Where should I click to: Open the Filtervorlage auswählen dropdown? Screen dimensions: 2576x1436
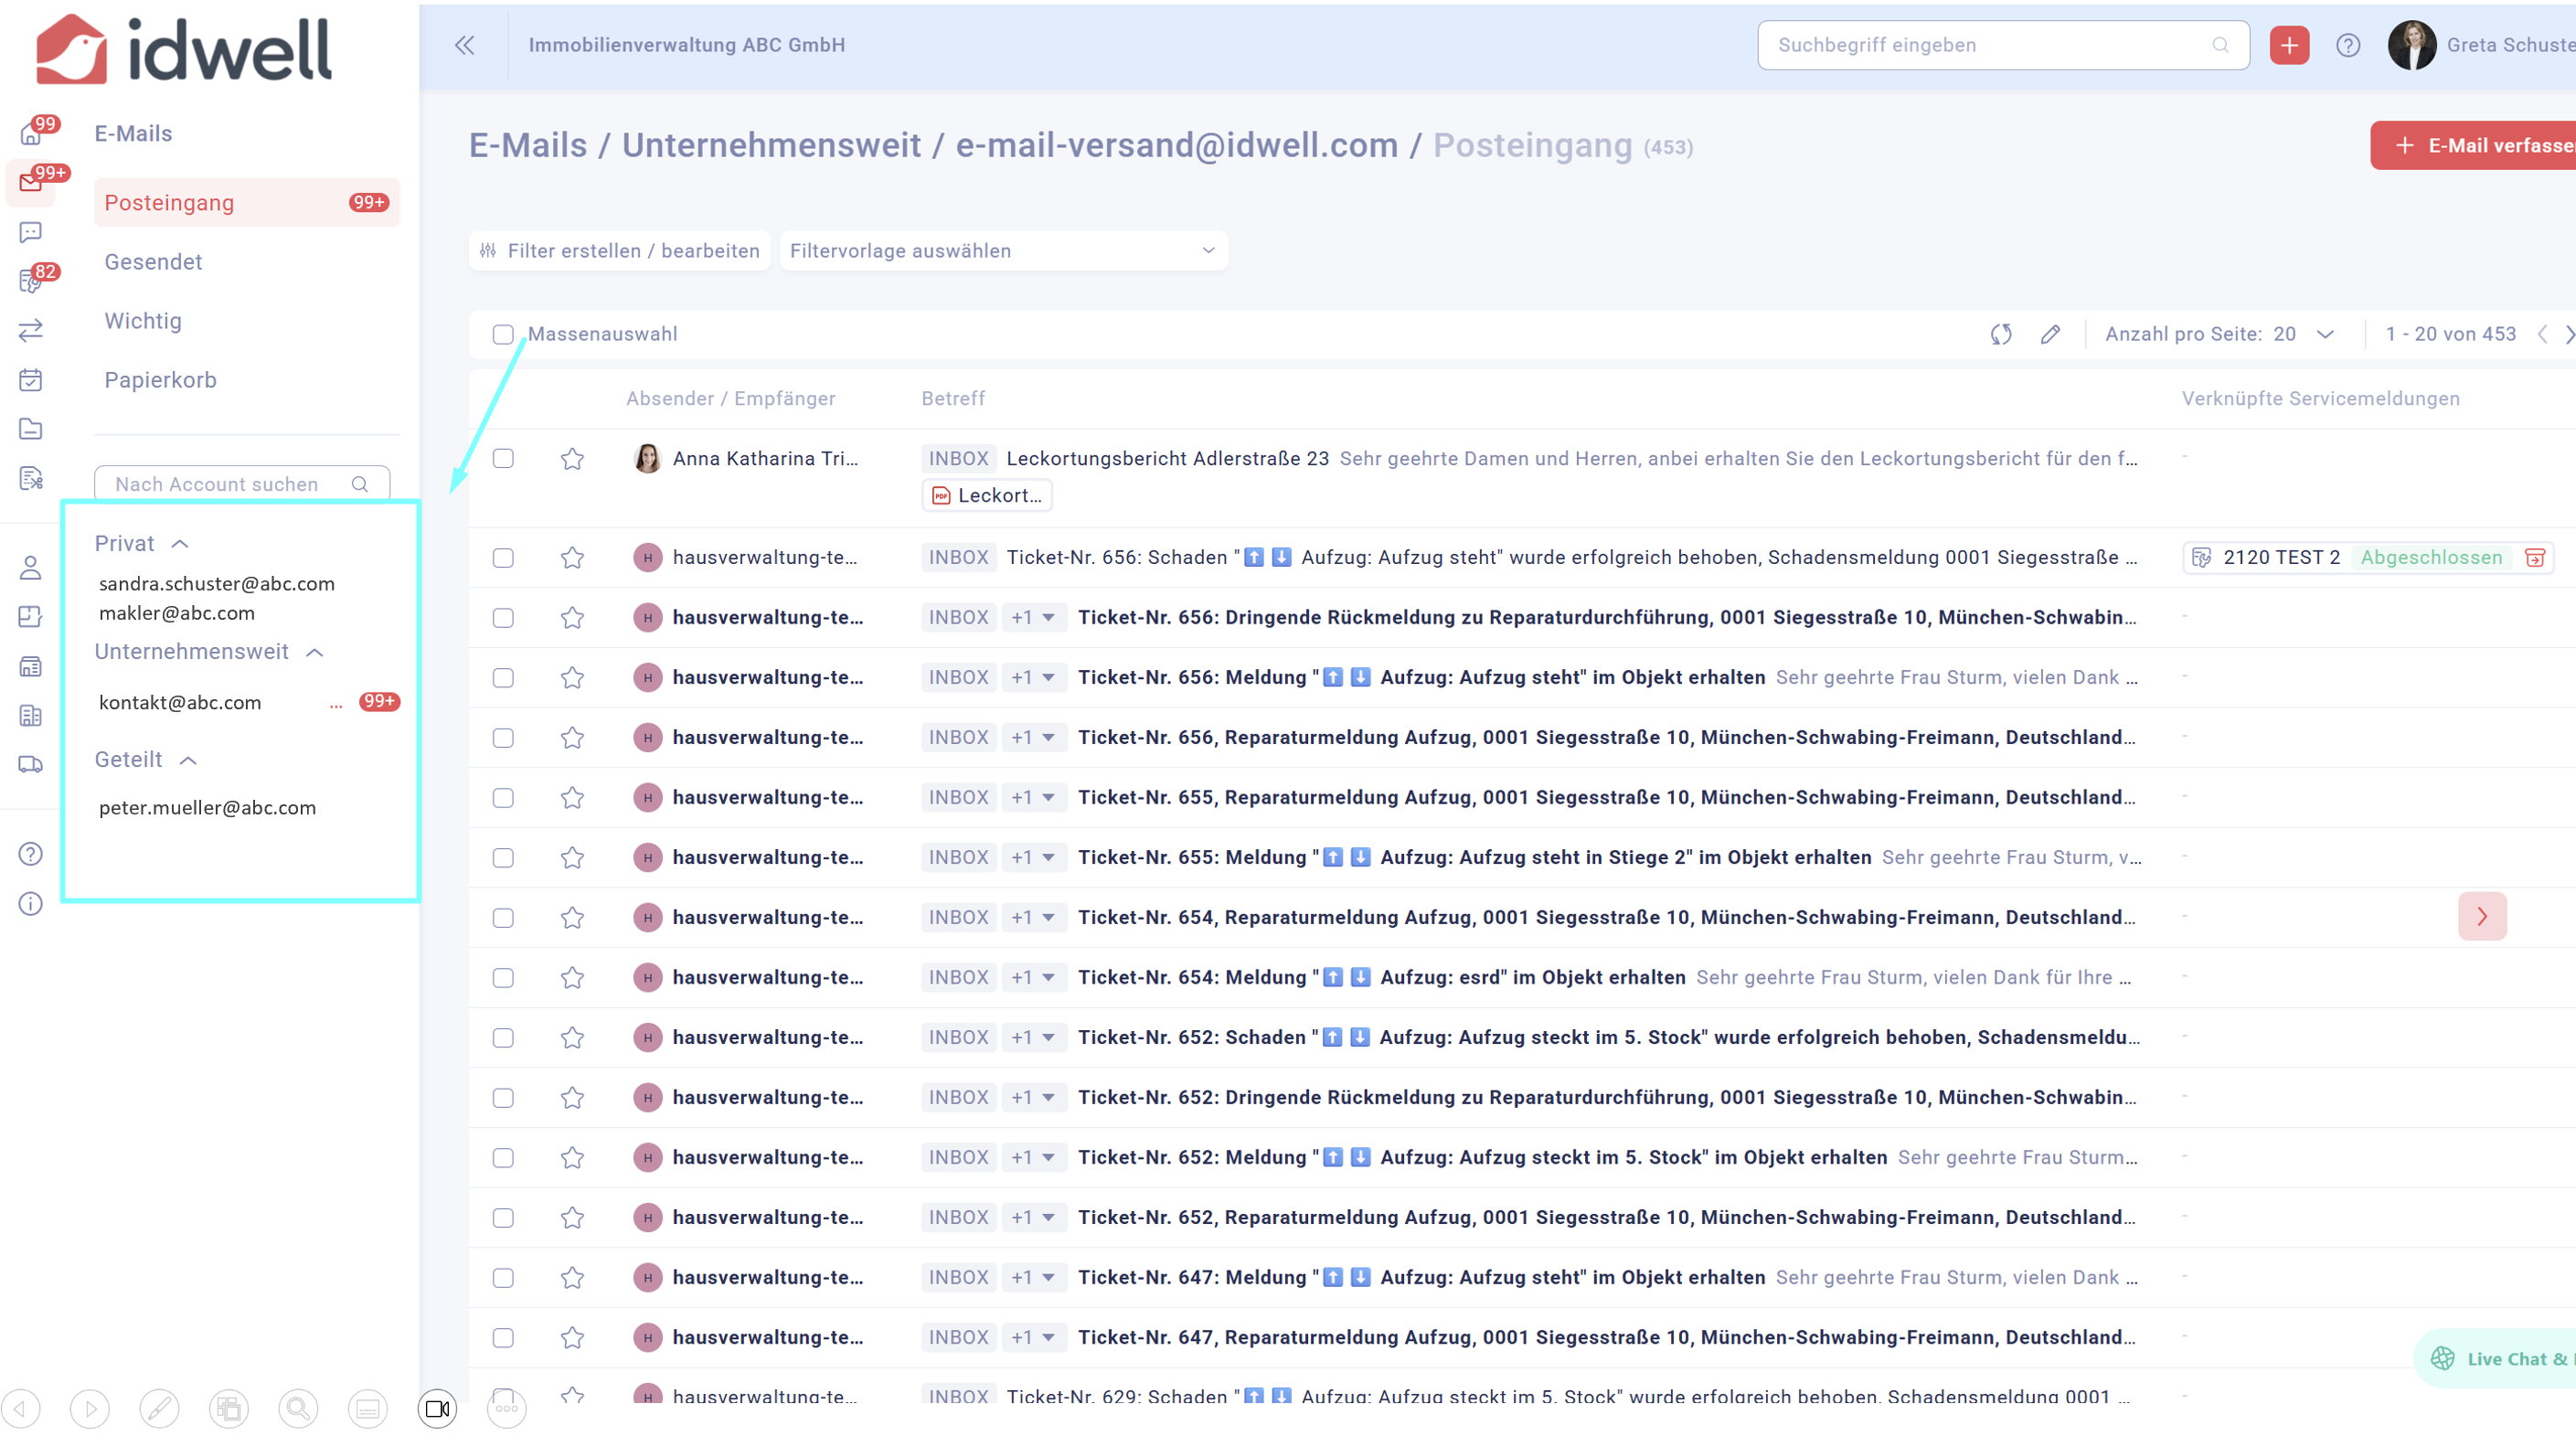[x=1002, y=251]
